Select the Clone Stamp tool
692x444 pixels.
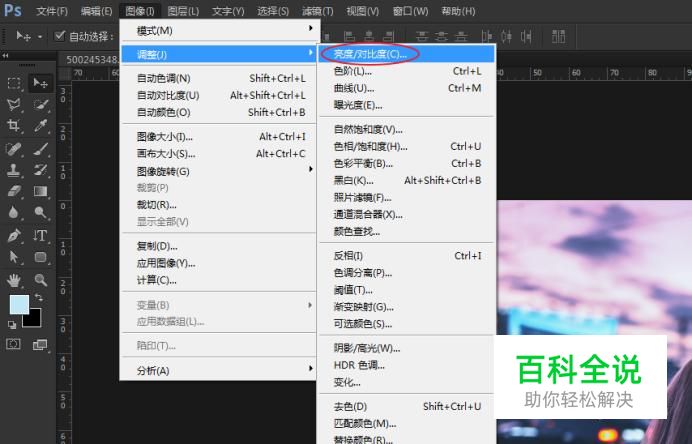coord(14,170)
